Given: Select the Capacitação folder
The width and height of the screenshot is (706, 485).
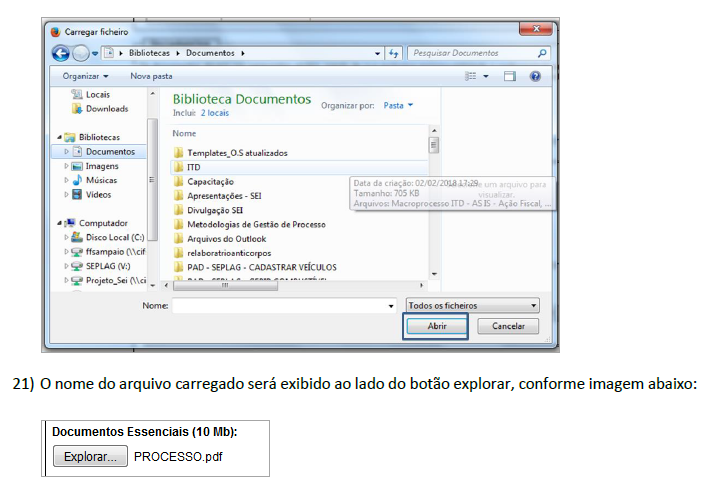Looking at the screenshot, I should (x=210, y=182).
